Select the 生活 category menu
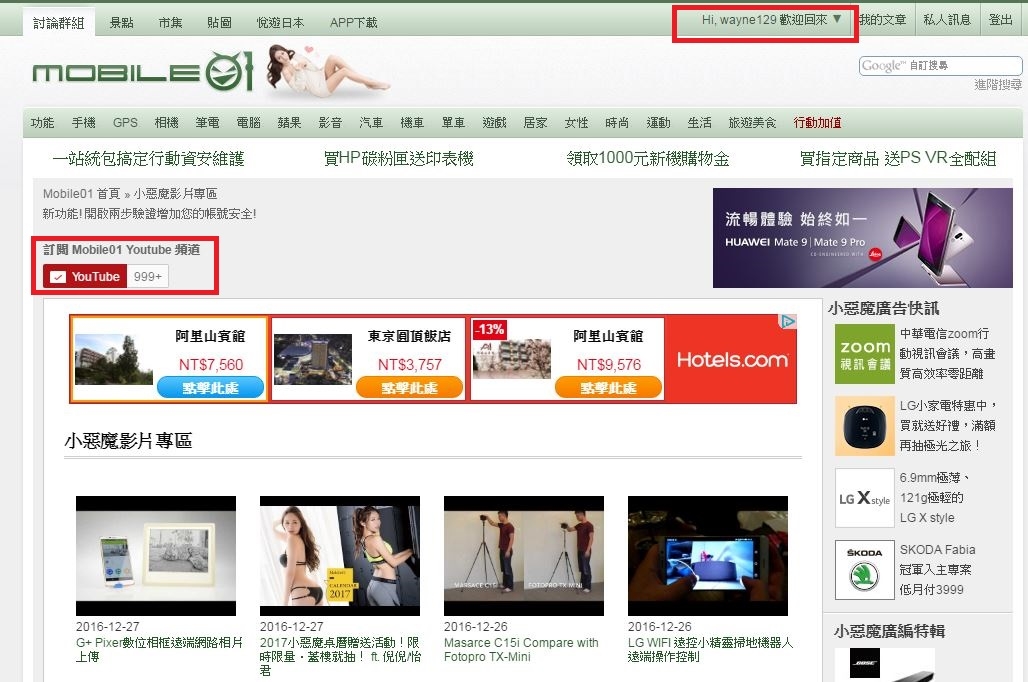1028x682 pixels. [x=700, y=123]
